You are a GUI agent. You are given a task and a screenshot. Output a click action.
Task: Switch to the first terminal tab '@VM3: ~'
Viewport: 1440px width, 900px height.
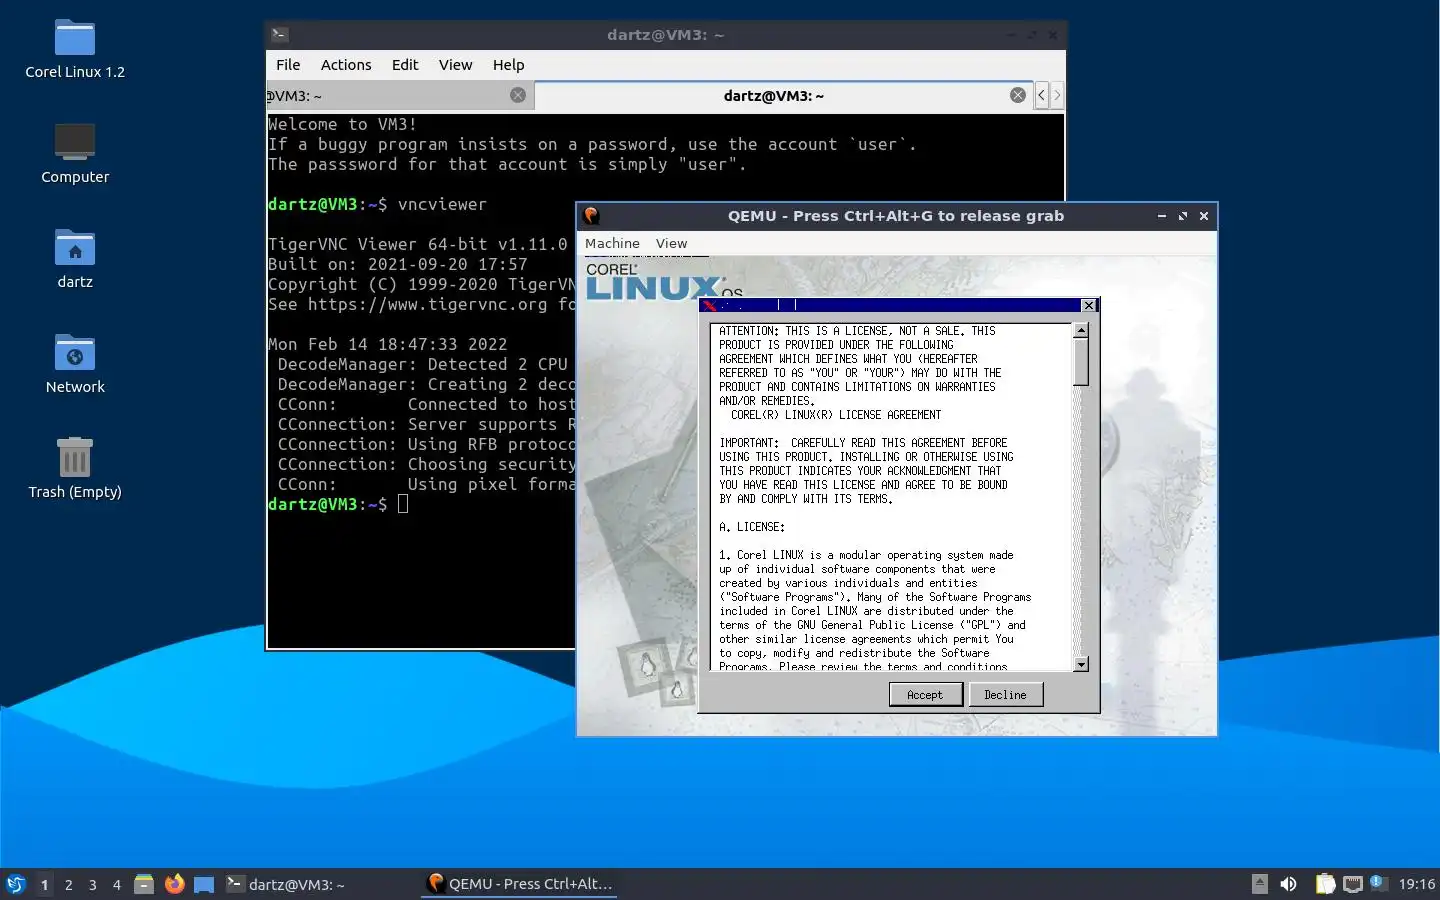pyautogui.click(x=400, y=96)
